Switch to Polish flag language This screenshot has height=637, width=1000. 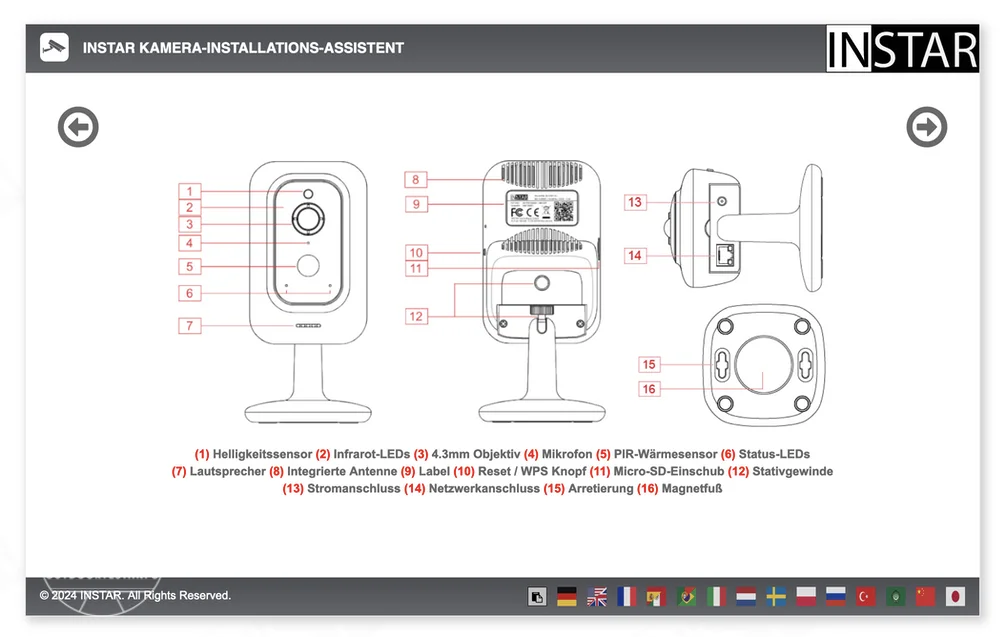click(806, 597)
